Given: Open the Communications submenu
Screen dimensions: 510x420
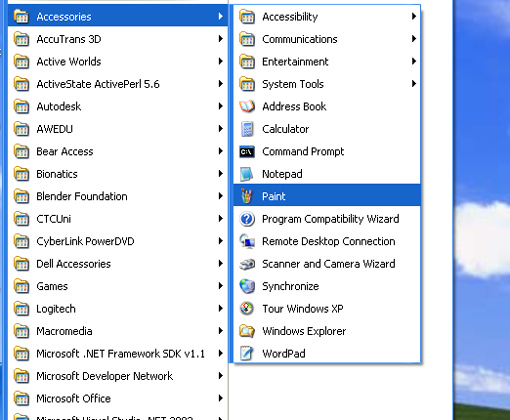Looking at the screenshot, I should point(327,39).
